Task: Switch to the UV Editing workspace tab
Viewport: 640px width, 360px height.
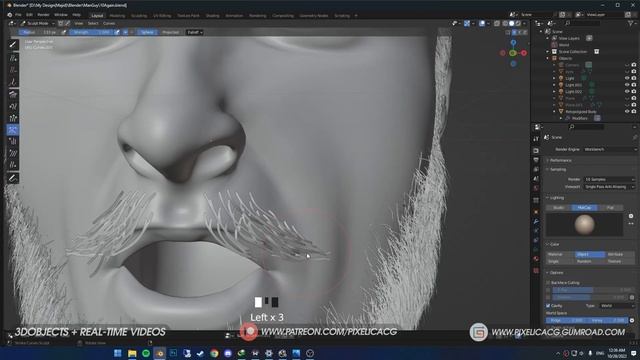Action: click(x=162, y=16)
